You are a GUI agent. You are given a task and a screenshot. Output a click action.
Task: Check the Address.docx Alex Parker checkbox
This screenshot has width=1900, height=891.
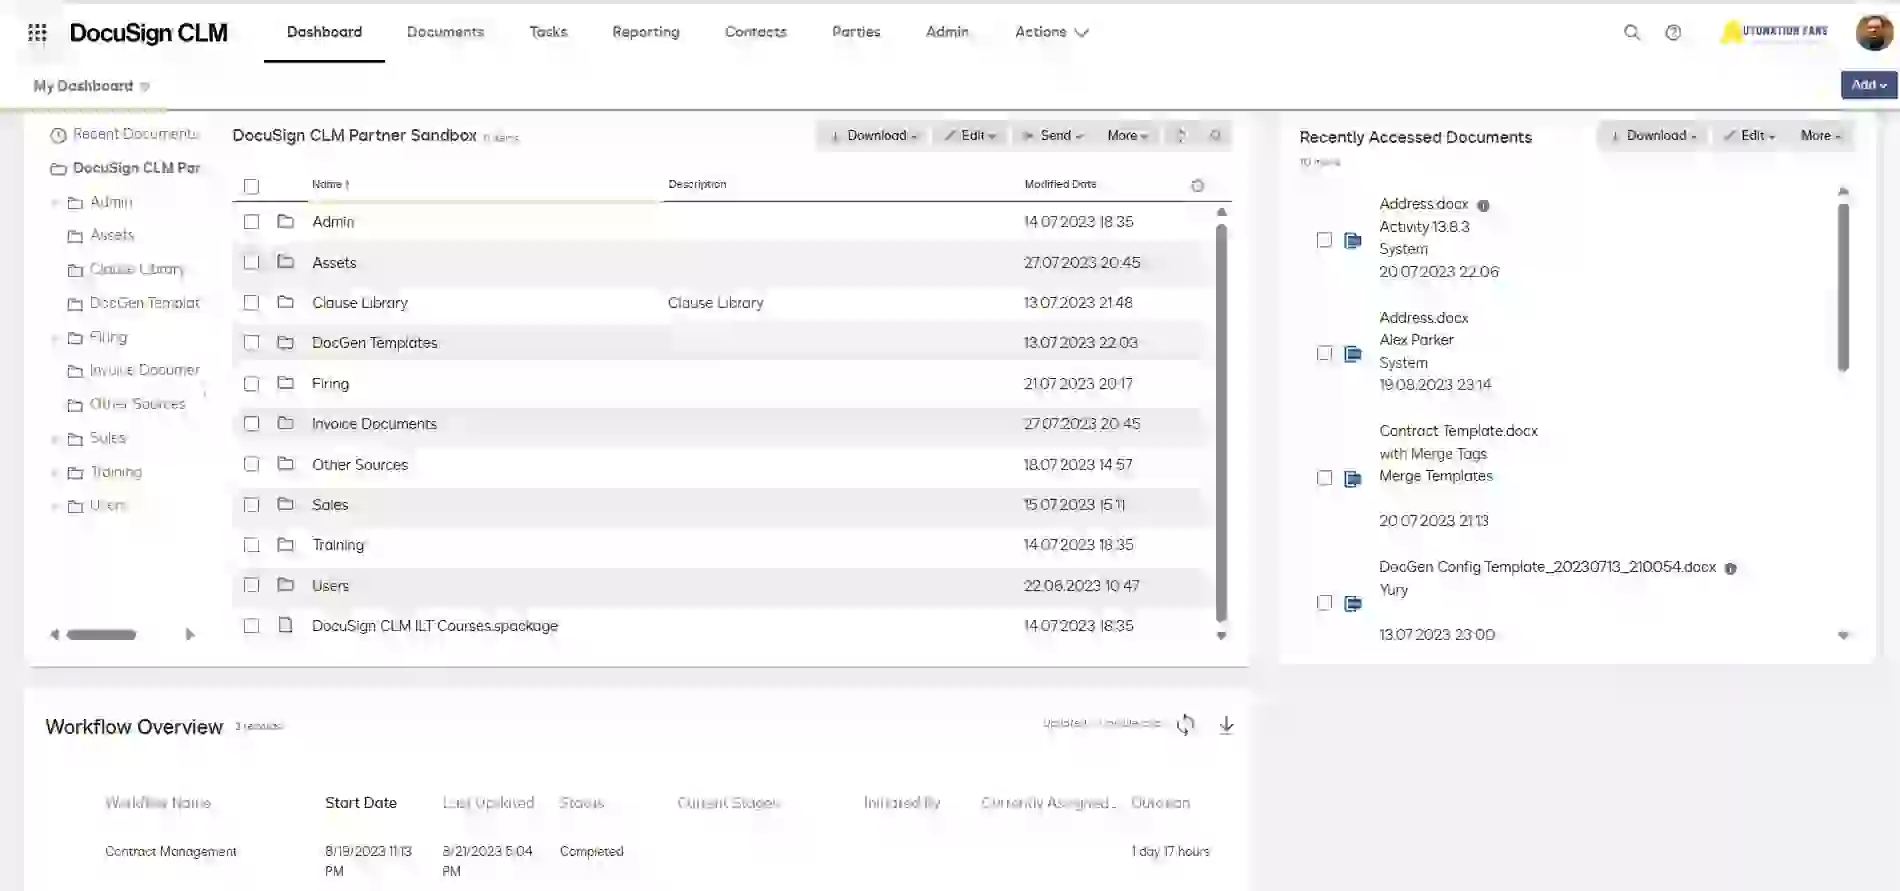pyautogui.click(x=1324, y=353)
